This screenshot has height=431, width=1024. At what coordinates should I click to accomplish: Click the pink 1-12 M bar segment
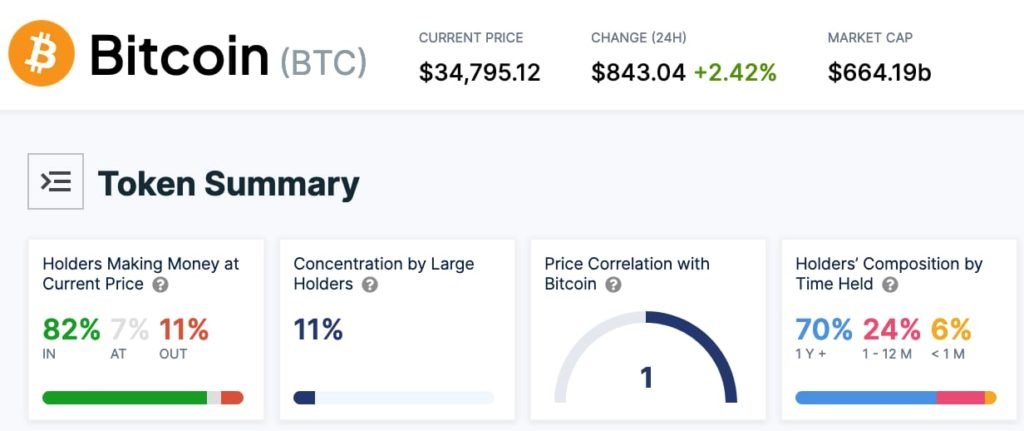click(960, 398)
